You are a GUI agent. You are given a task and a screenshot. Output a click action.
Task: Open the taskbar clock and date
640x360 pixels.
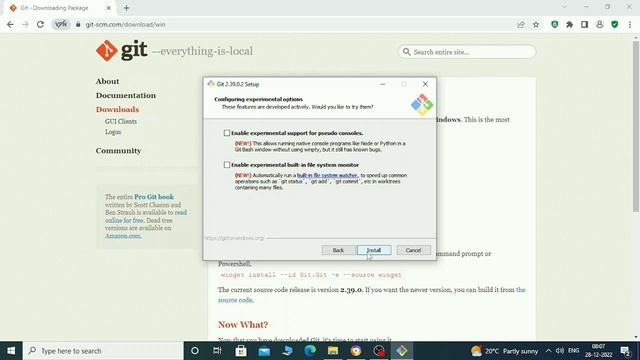(x=598, y=351)
